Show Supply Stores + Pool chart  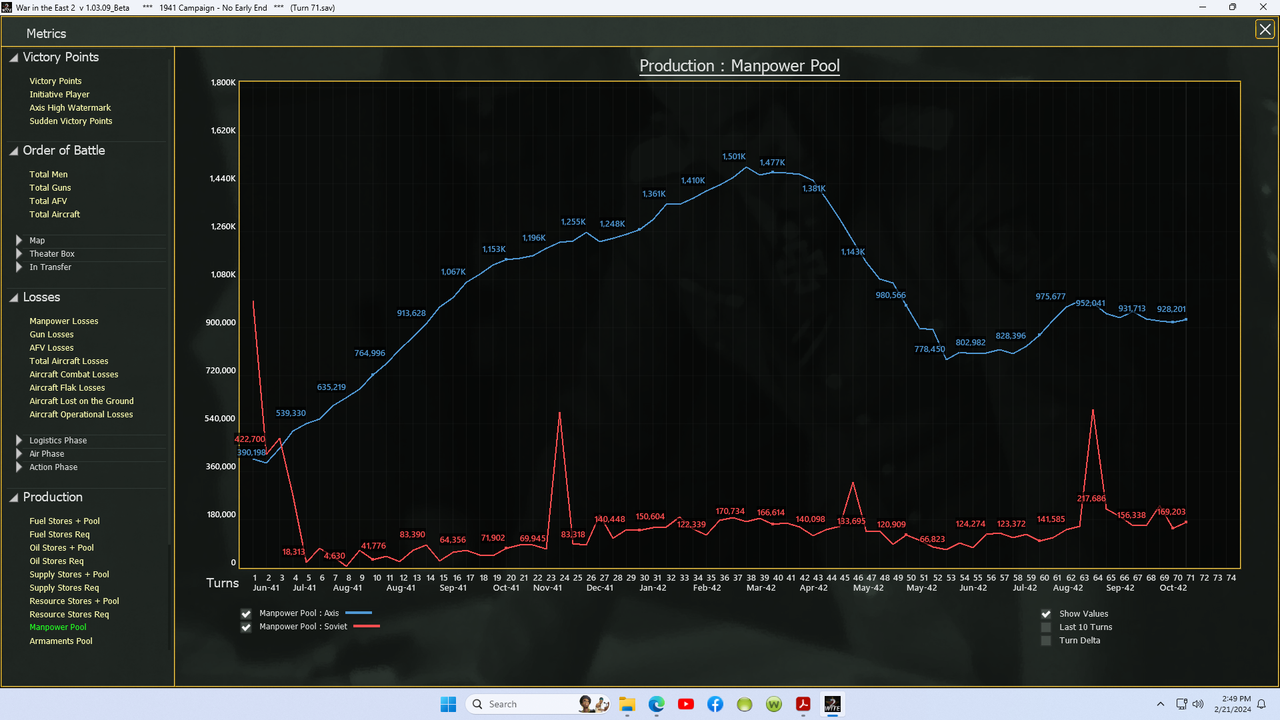coord(69,575)
